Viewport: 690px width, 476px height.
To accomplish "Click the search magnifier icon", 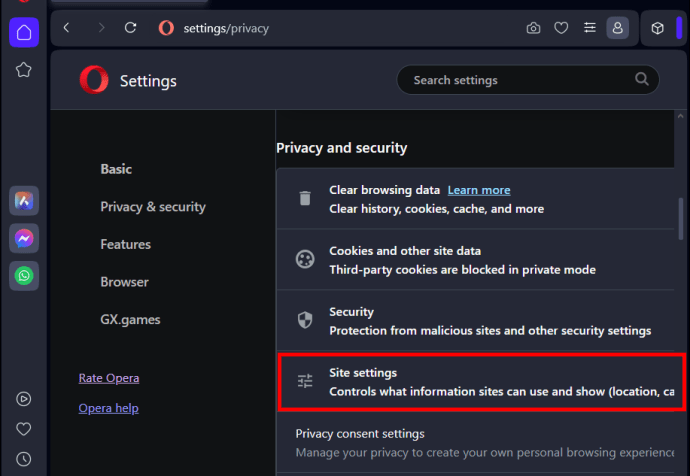I will coord(642,79).
